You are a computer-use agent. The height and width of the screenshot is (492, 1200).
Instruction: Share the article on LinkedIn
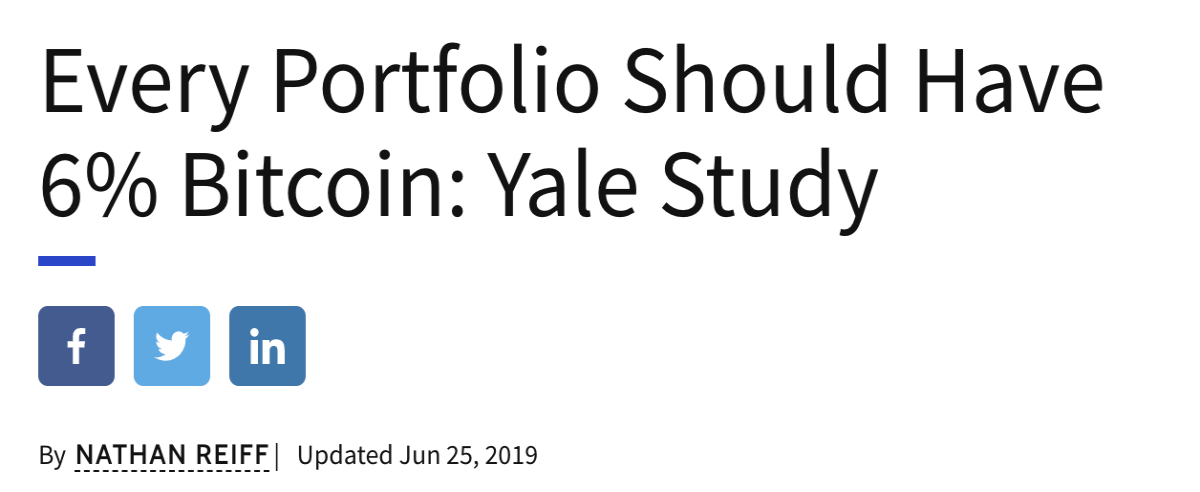pyautogui.click(x=267, y=346)
